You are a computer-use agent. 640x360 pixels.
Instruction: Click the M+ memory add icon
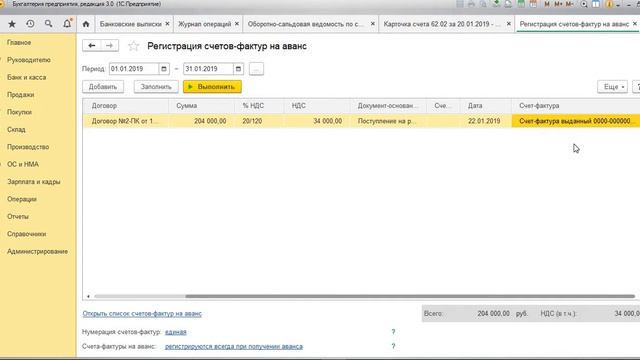558,4
